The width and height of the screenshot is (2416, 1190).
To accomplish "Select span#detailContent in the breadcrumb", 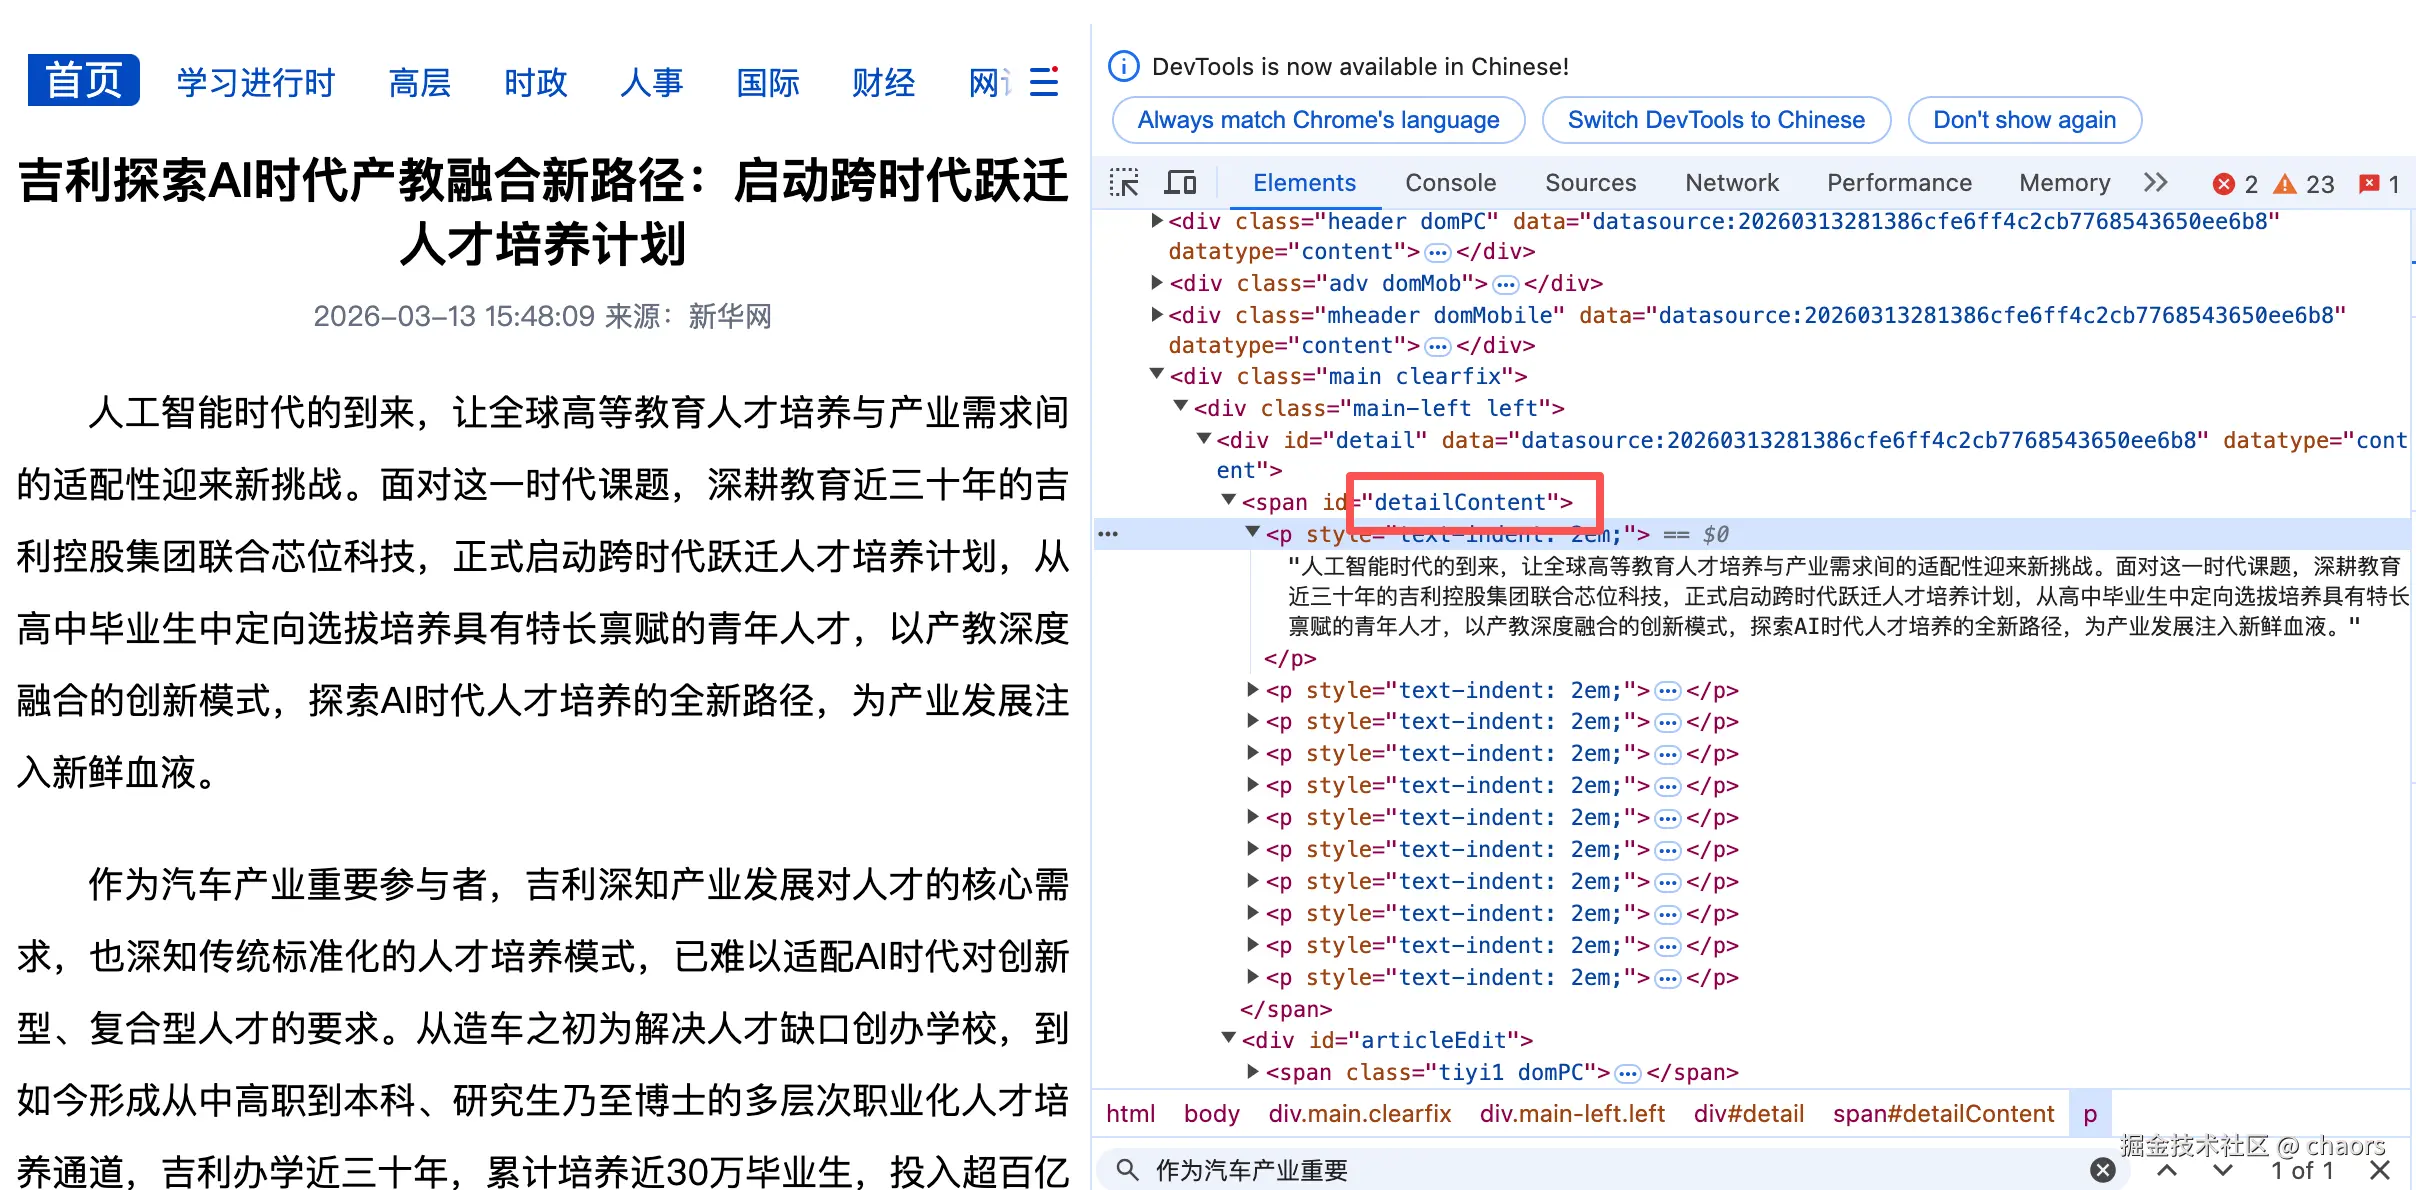I will tap(1943, 1114).
